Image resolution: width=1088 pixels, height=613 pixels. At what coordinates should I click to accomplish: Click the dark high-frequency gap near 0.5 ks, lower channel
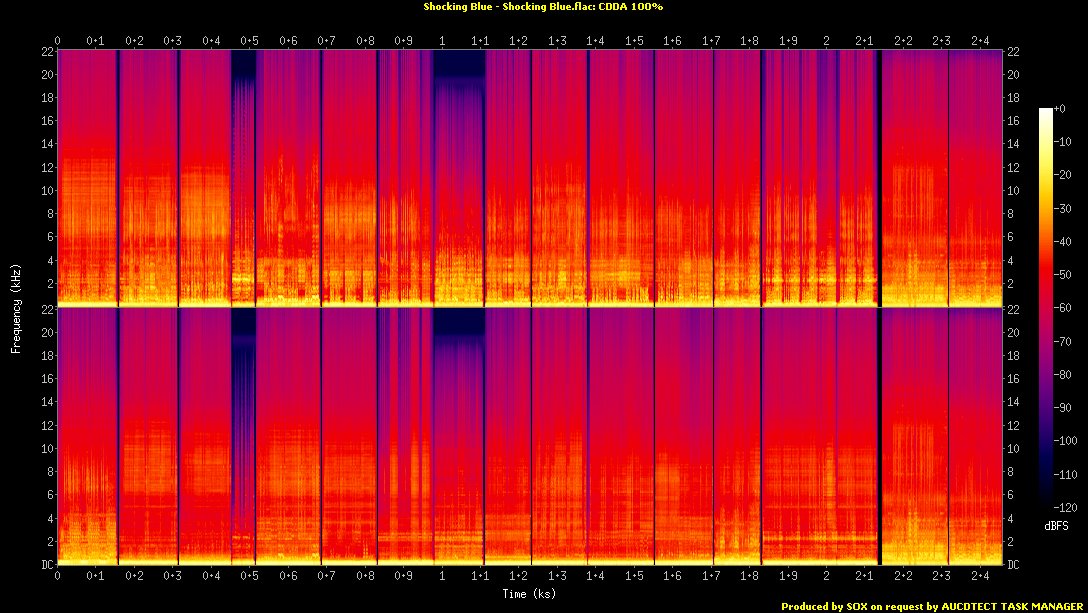click(243, 325)
